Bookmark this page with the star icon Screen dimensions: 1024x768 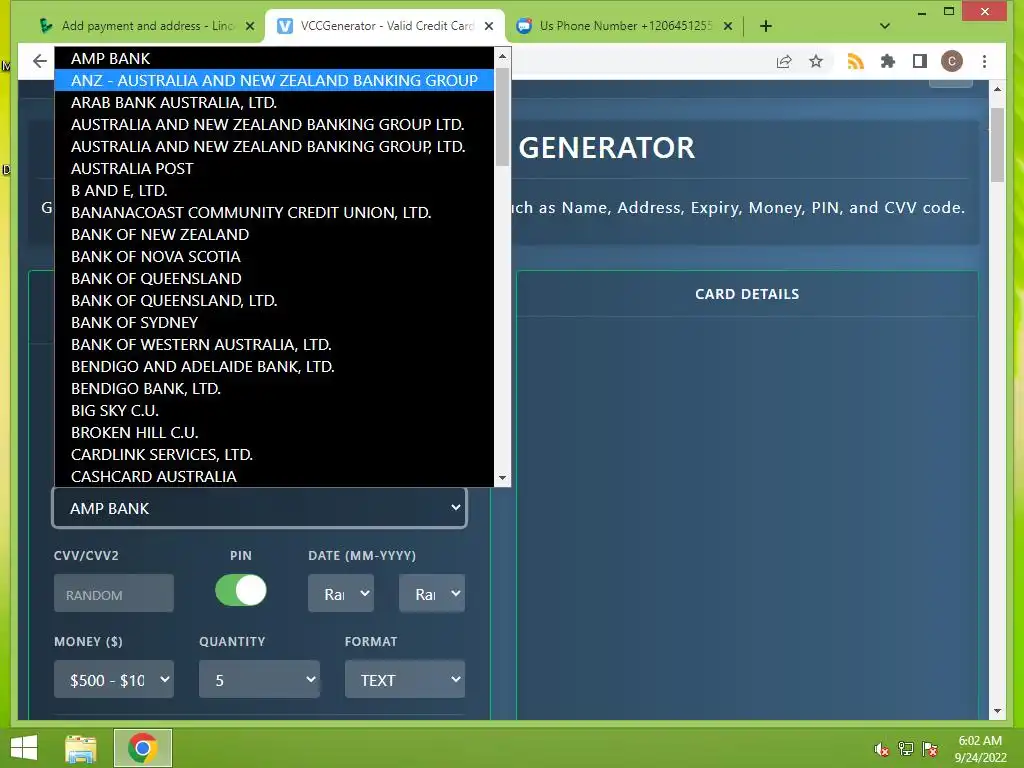click(816, 61)
